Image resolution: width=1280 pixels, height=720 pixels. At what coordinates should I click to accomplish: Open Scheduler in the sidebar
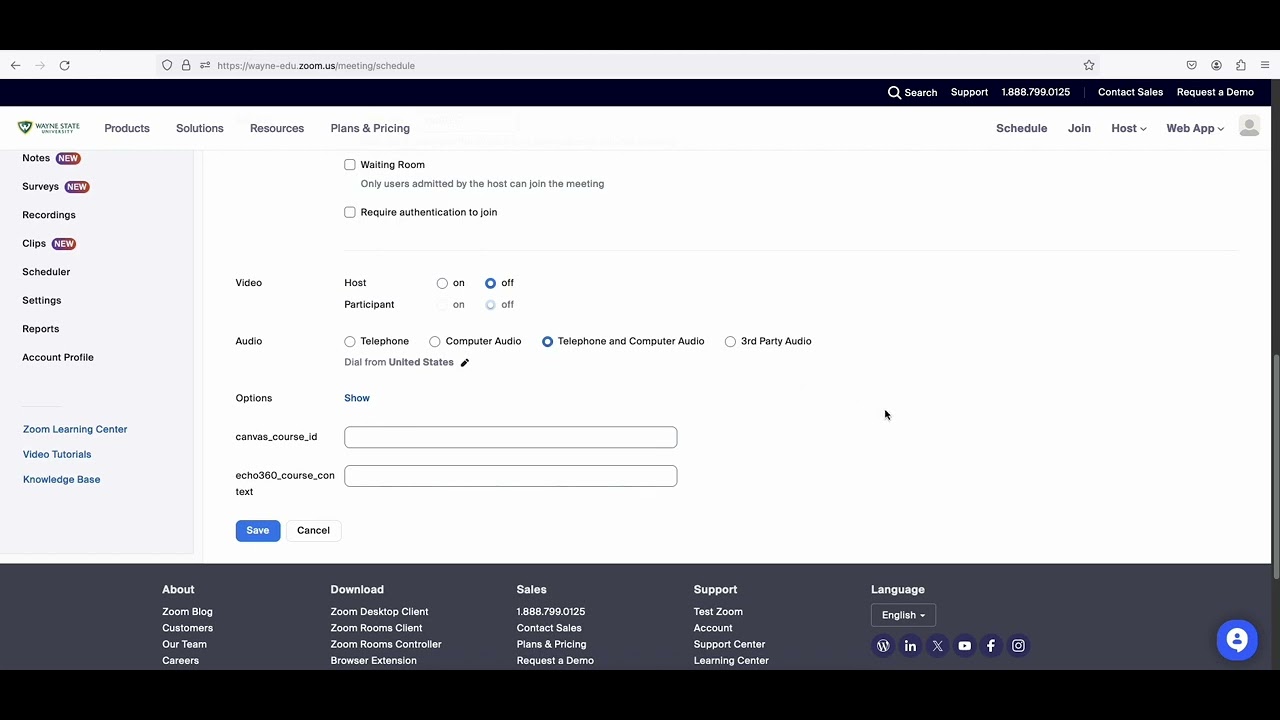[x=46, y=272]
